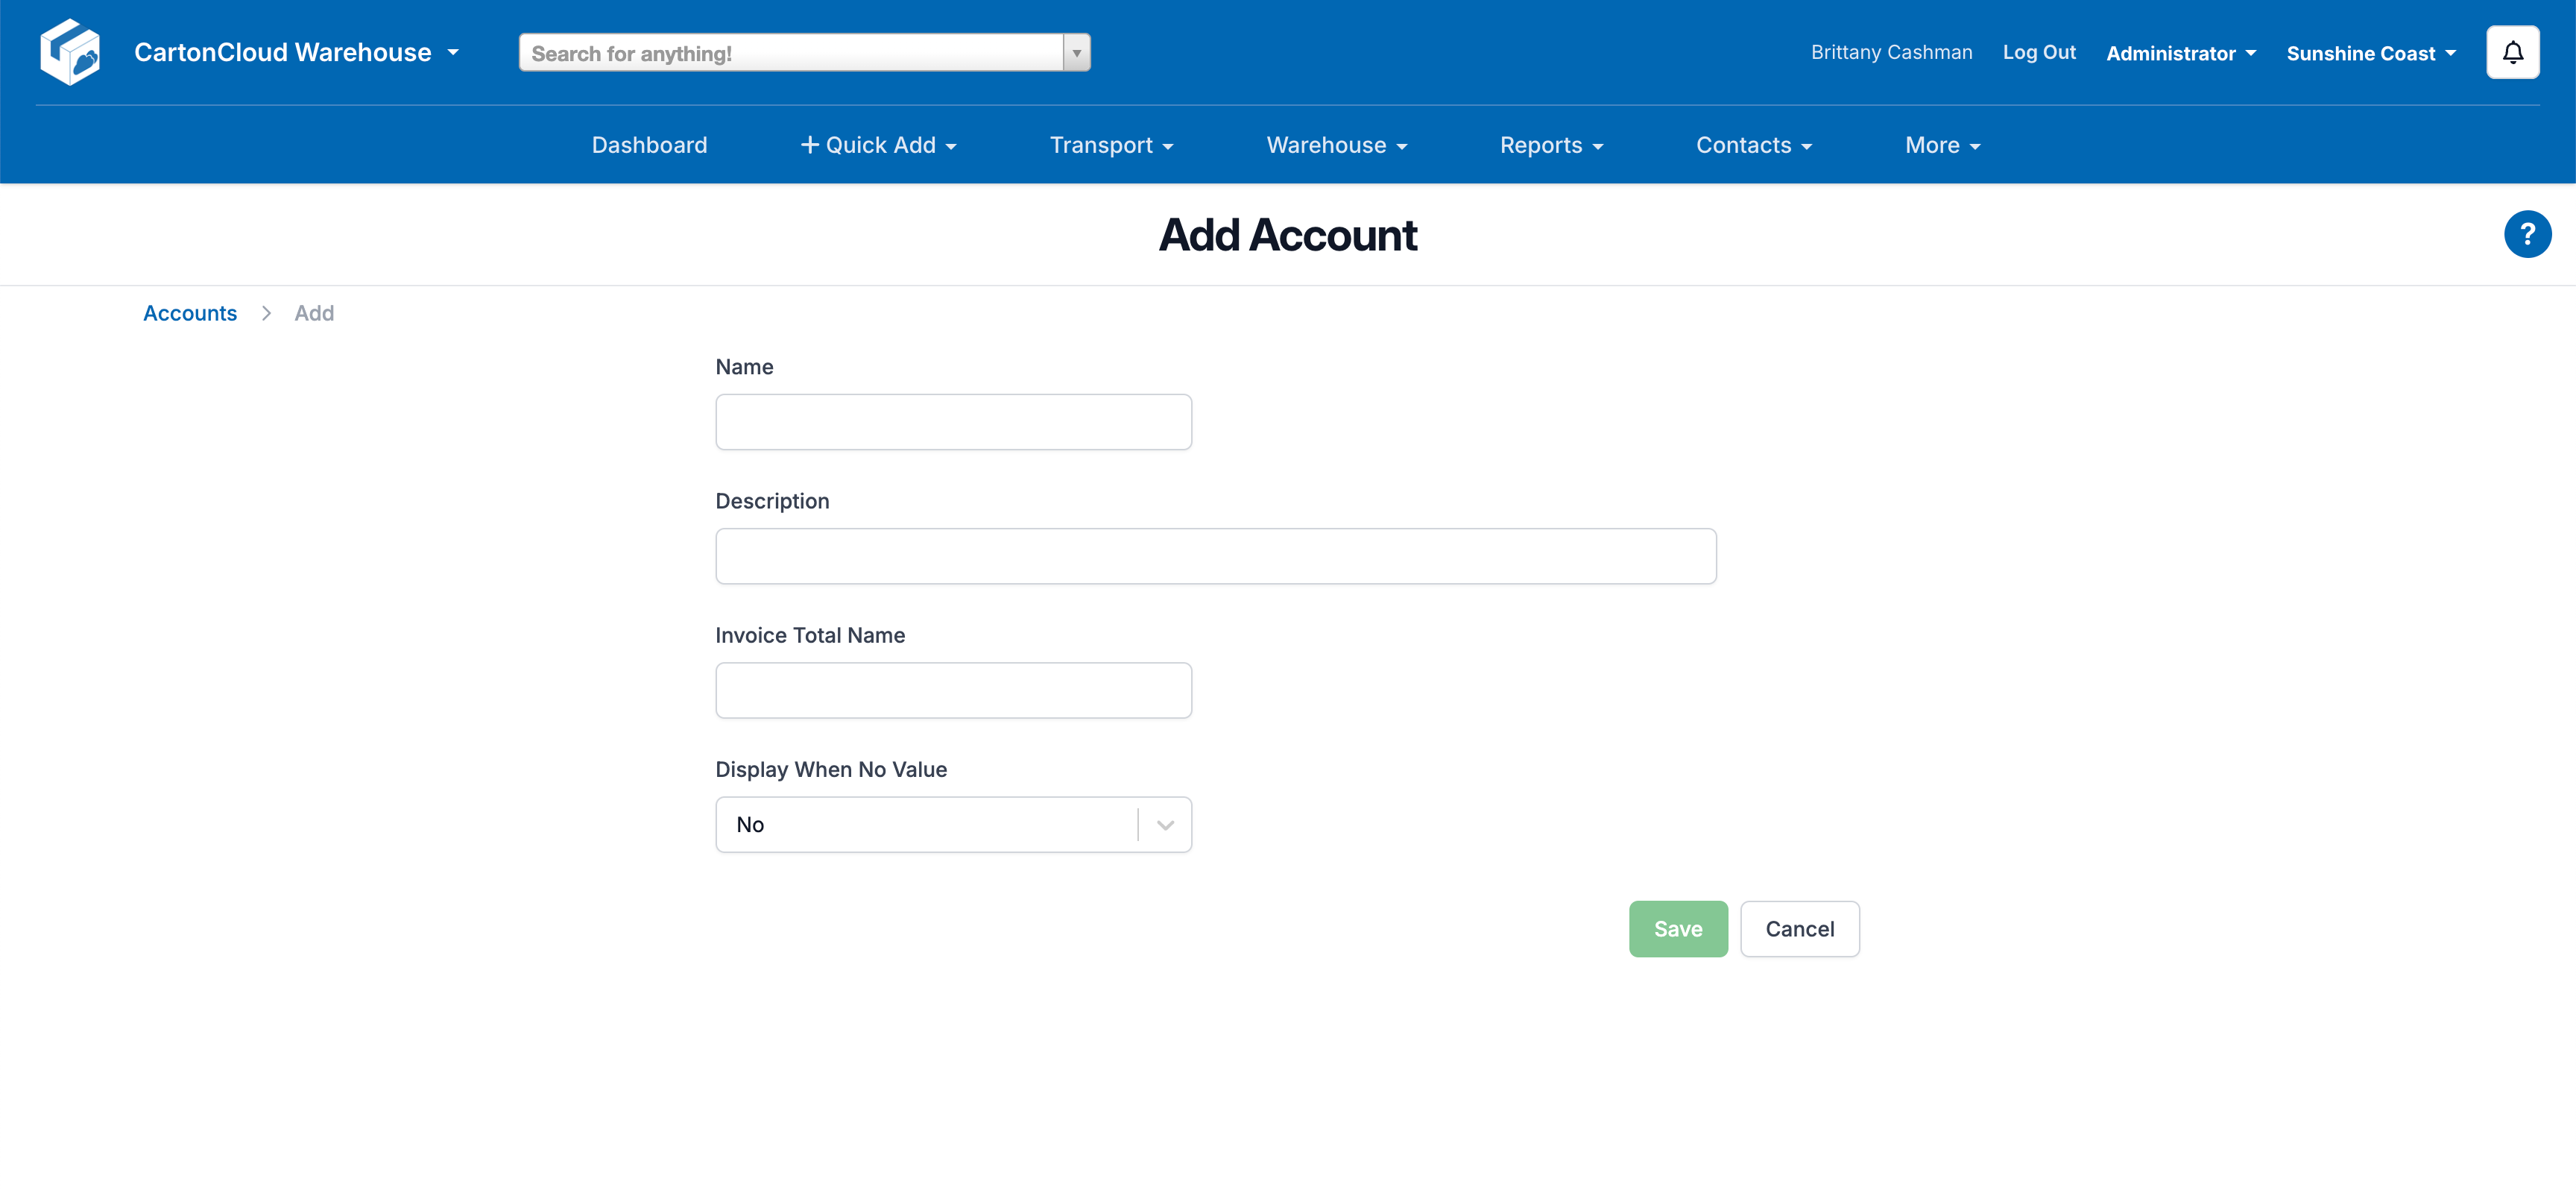Image resolution: width=2576 pixels, height=1193 pixels.
Task: Follow the Accounts breadcrumb link
Action: [x=189, y=312]
